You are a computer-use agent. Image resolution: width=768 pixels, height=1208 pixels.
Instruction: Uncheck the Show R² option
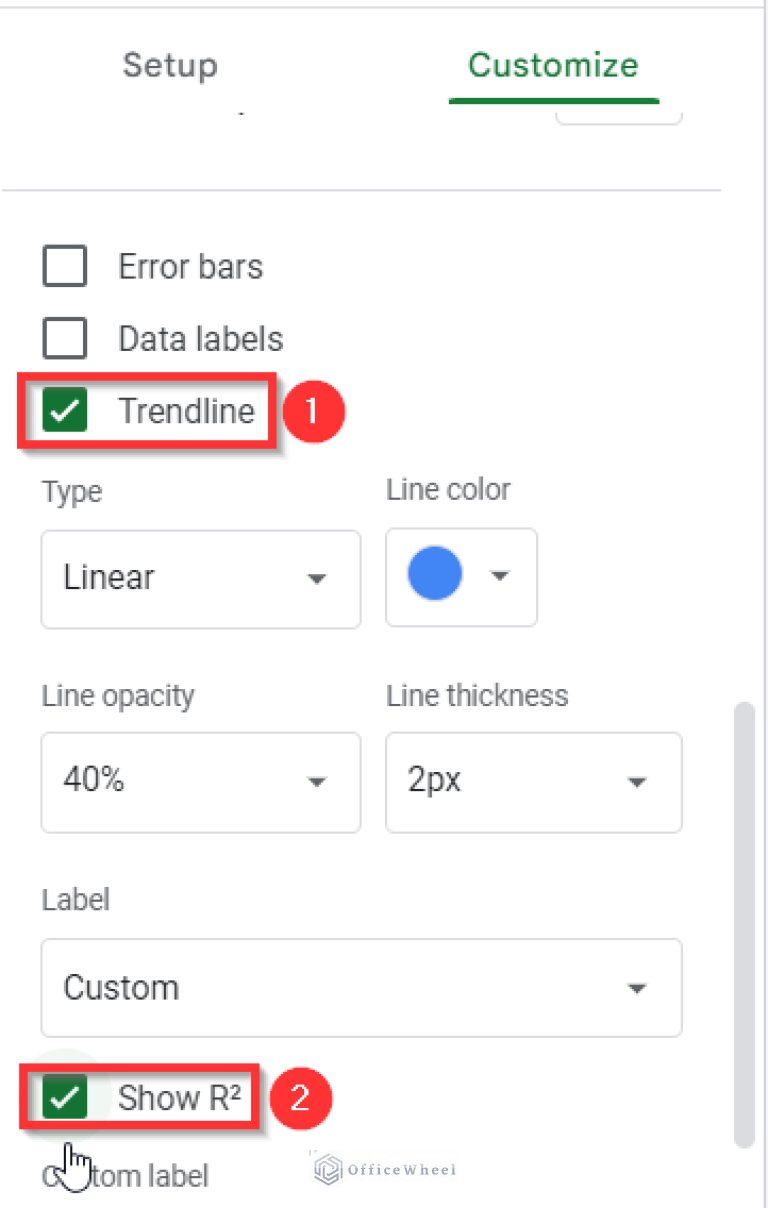(x=64, y=1097)
